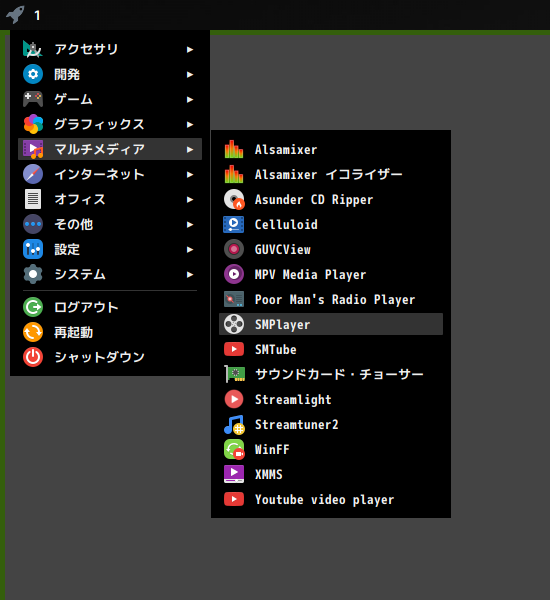Click the Poor Man's Radio Player icon

234,299
